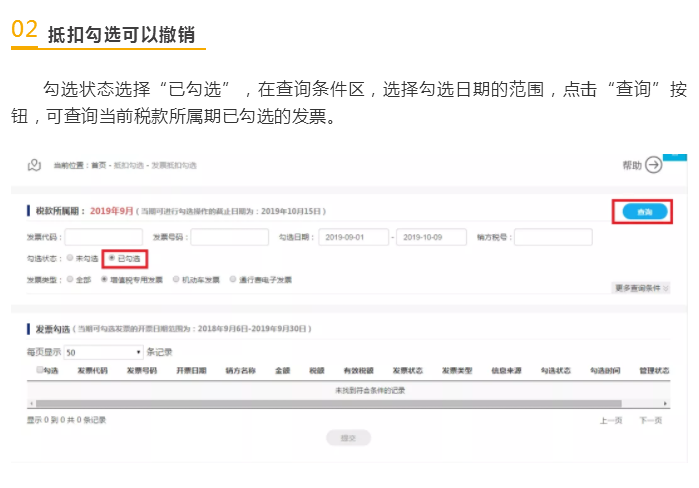
Task: Click the 首页 breadcrumb link
Action: pyautogui.click(x=98, y=165)
